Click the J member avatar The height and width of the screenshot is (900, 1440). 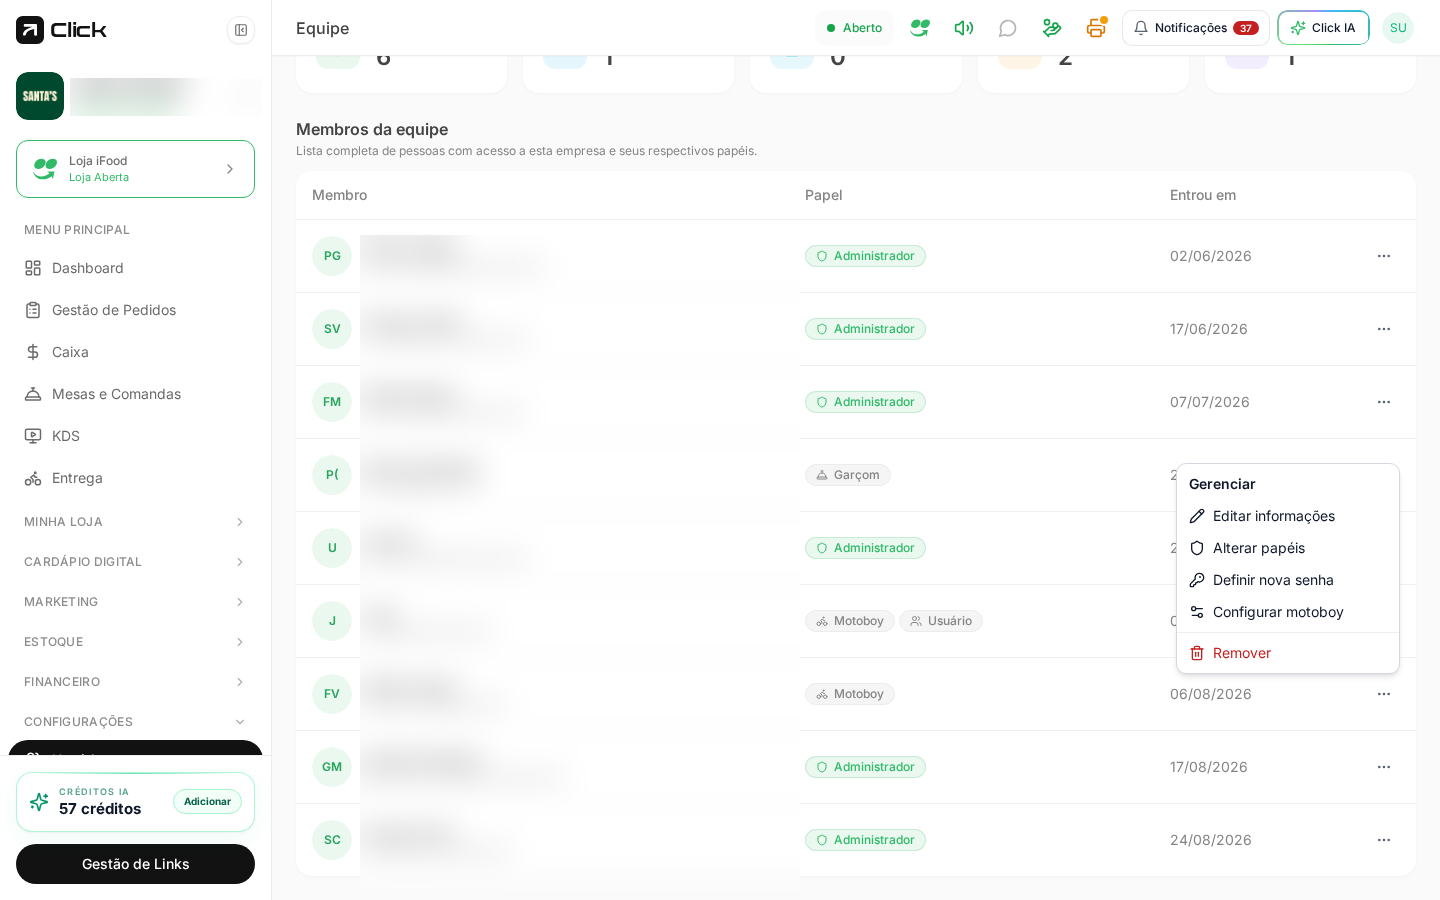332,621
